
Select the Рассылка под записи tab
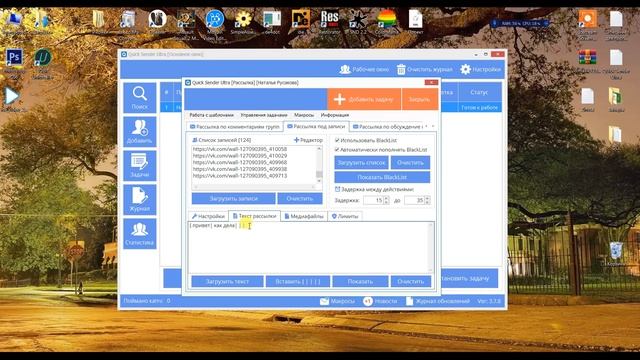click(316, 127)
